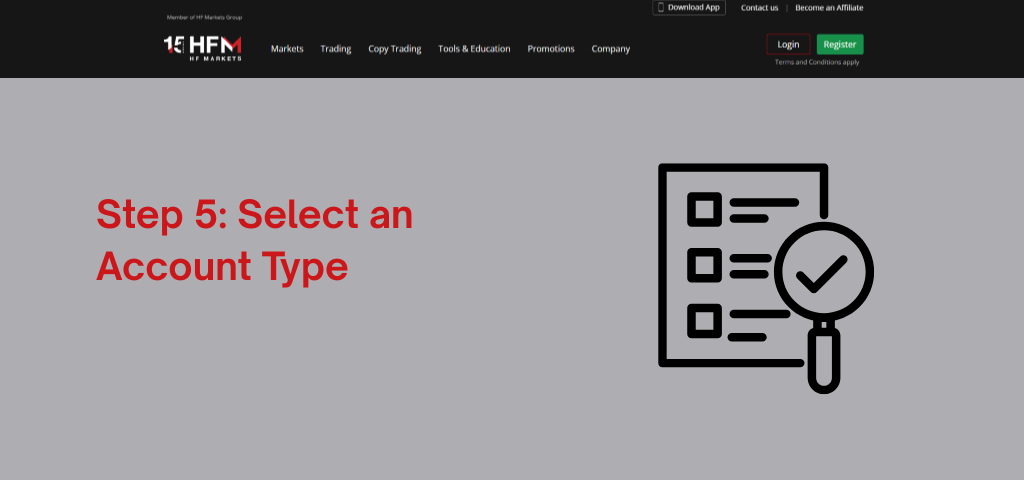Open the Markets menu
1024x480 pixels.
coord(287,49)
